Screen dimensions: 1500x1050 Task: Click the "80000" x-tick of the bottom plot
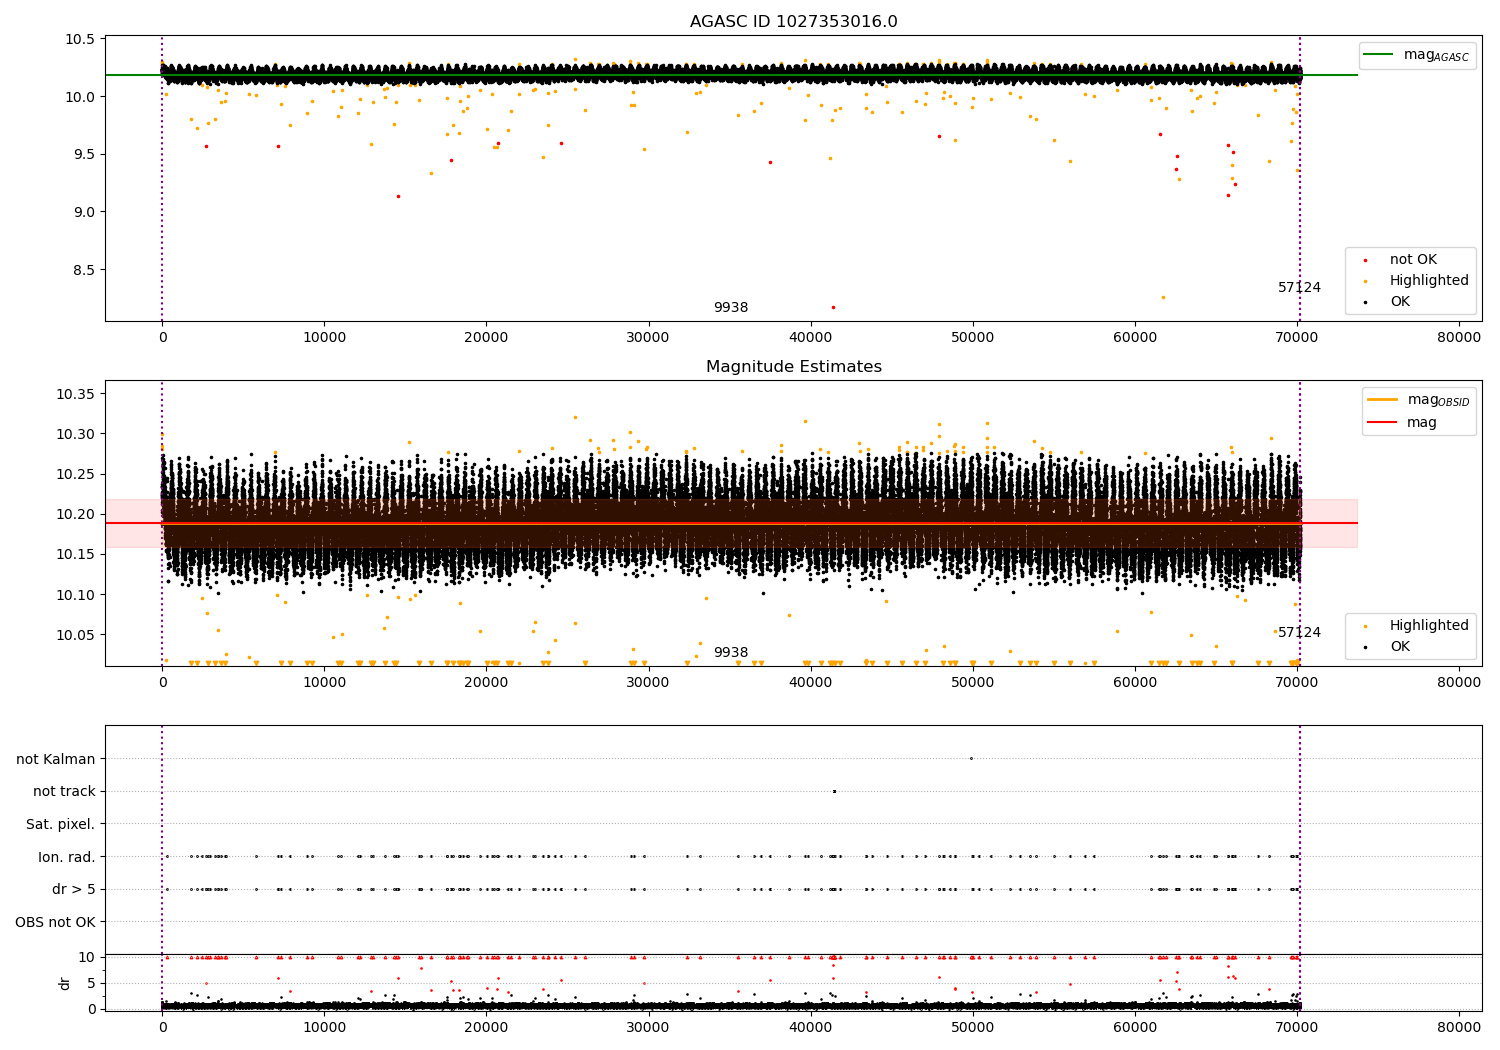point(1459,1028)
